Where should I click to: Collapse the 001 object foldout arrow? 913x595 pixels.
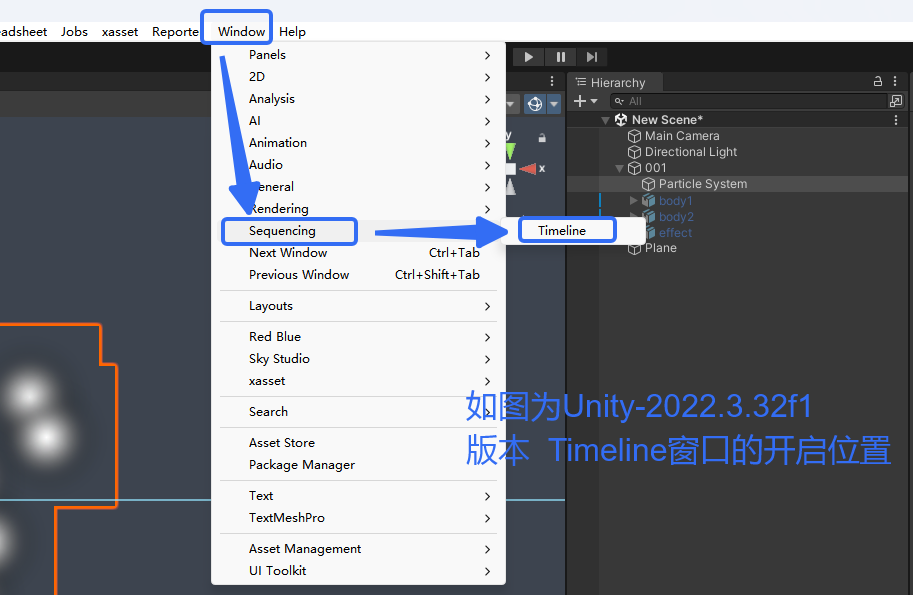[x=619, y=168]
